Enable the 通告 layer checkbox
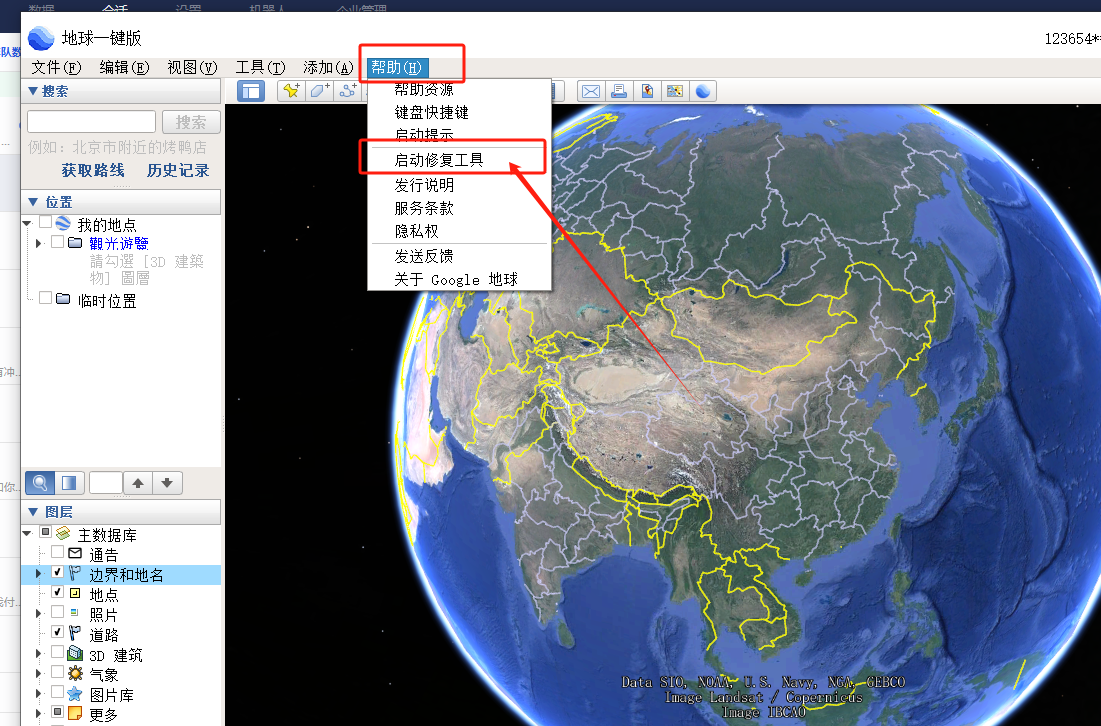Screen dimensions: 1101x726 tap(58, 553)
